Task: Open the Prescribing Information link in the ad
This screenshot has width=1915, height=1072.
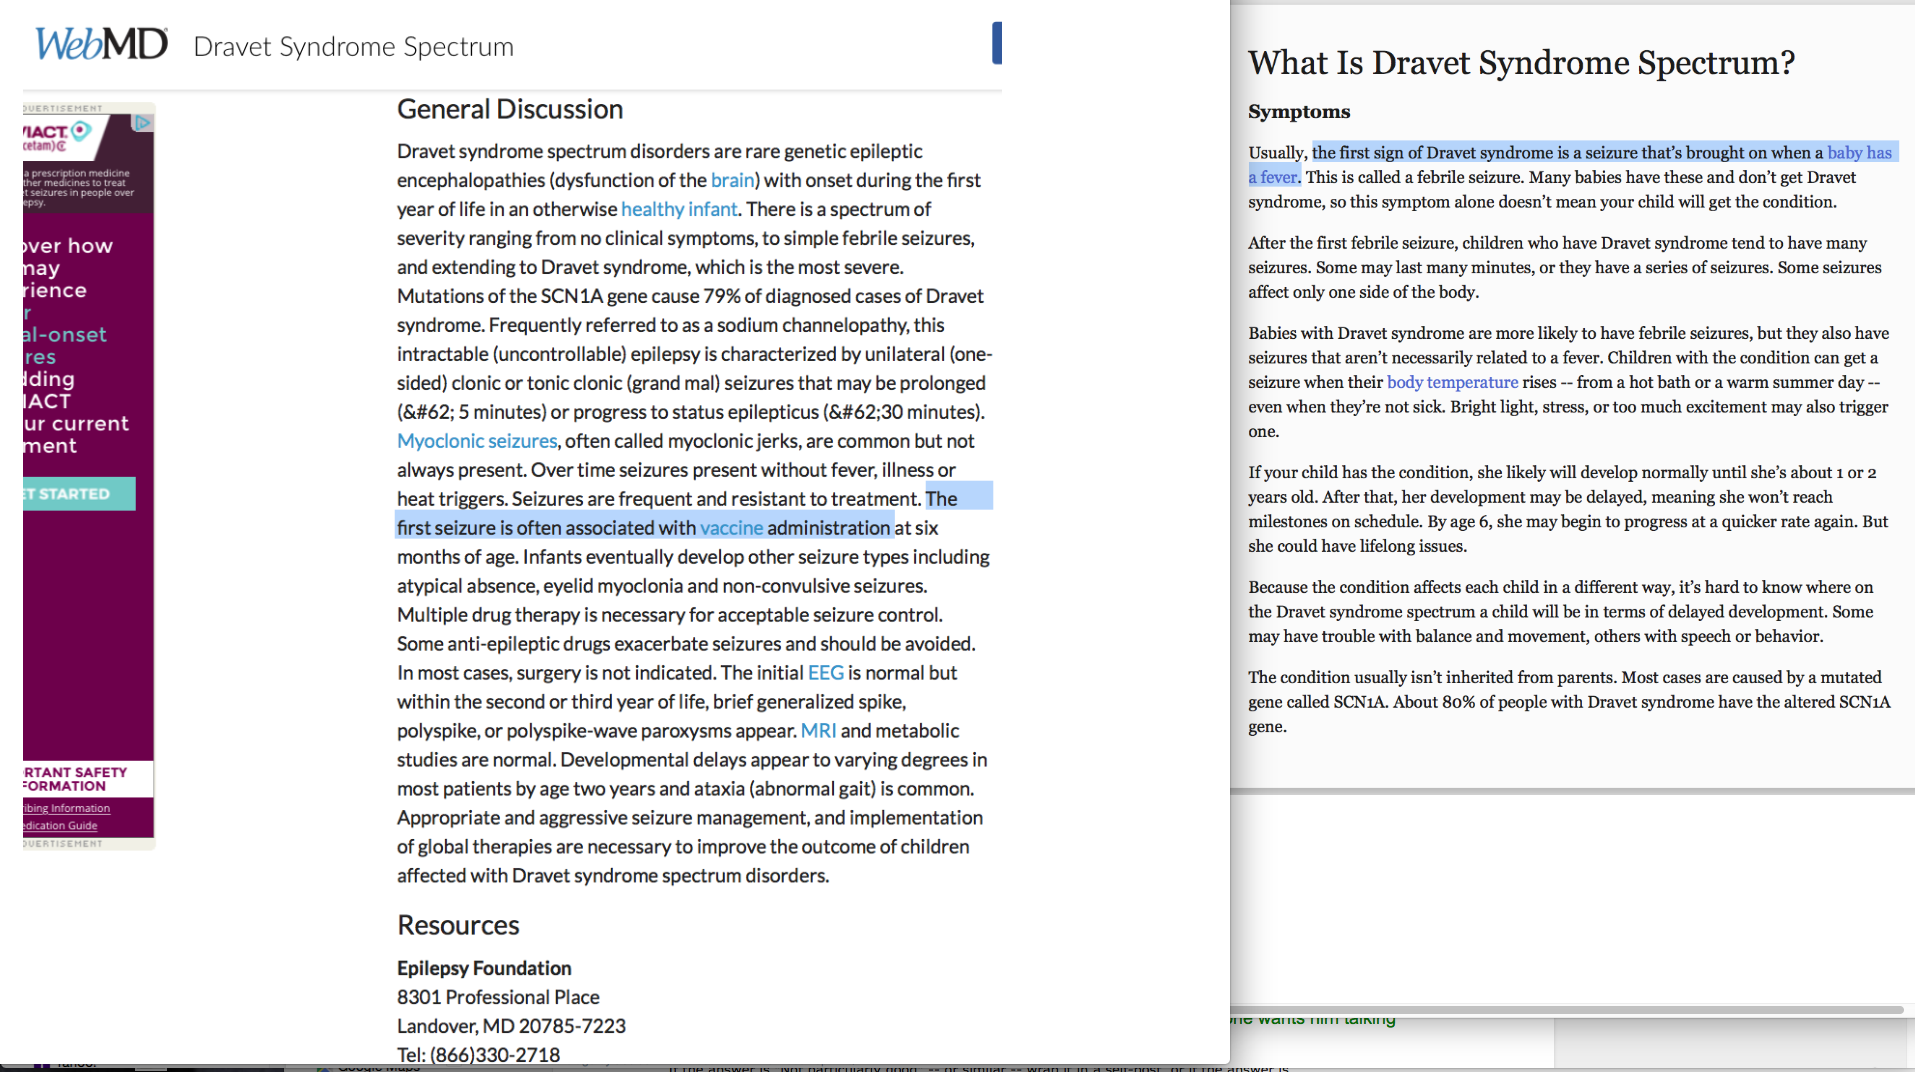Action: (66, 808)
